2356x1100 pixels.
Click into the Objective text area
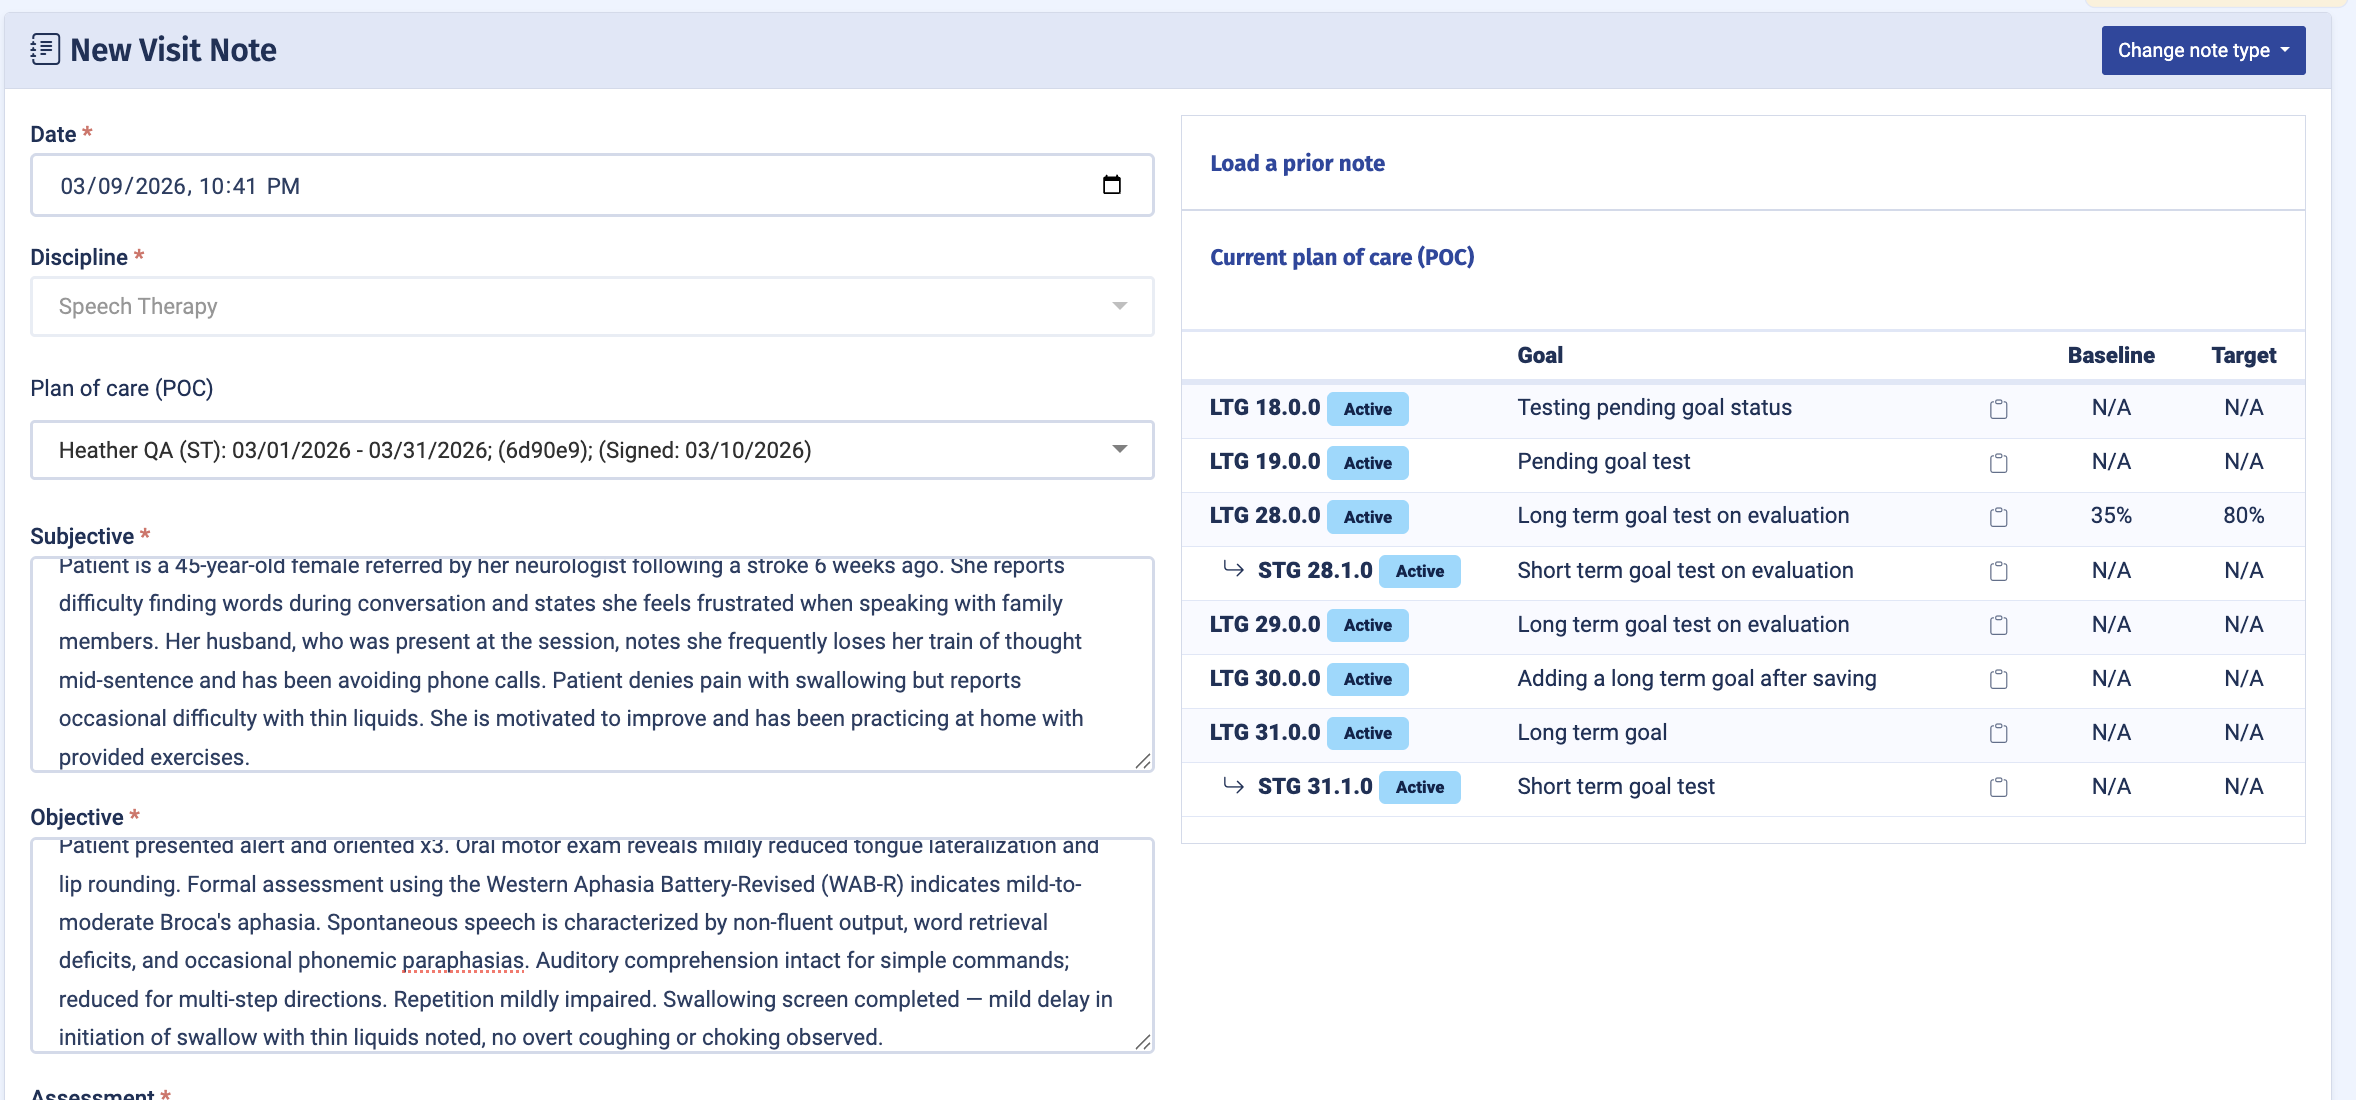(590, 940)
